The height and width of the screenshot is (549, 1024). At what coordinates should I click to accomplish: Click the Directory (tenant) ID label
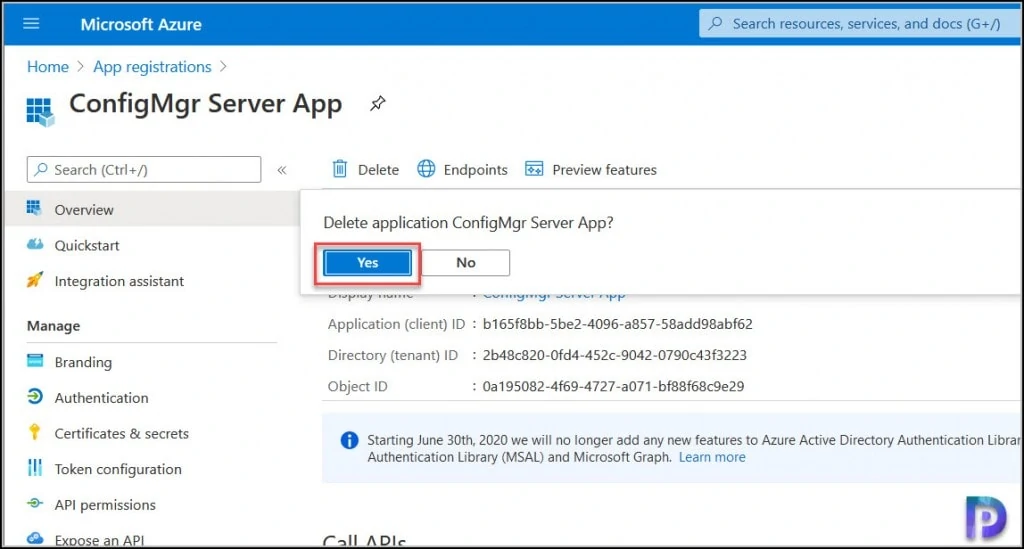(392, 355)
